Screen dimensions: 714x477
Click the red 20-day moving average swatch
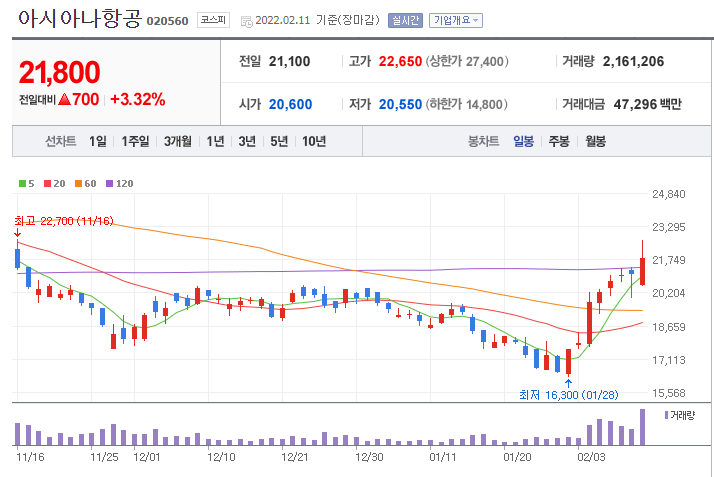click(47, 183)
